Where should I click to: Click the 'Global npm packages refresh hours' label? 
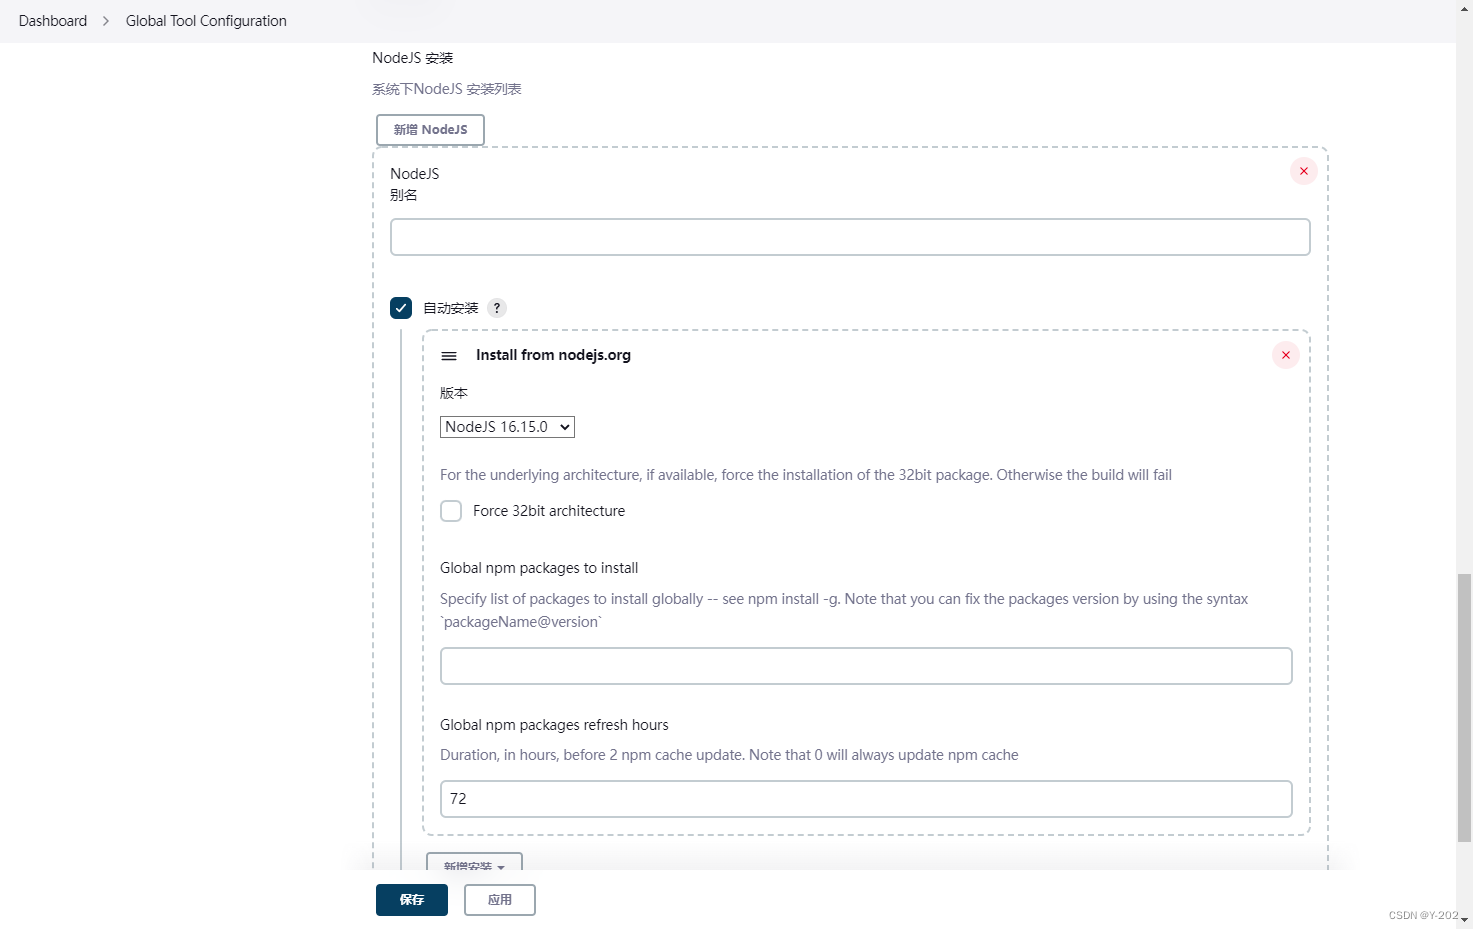554,725
